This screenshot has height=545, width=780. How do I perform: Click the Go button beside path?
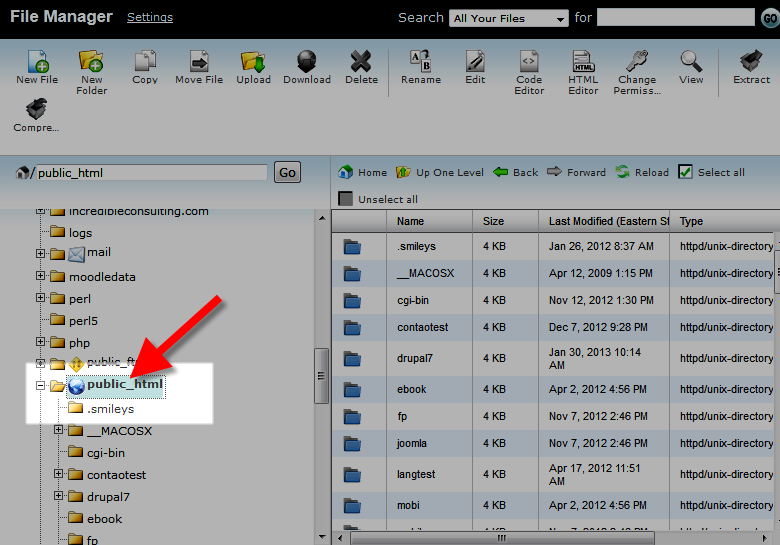287,173
